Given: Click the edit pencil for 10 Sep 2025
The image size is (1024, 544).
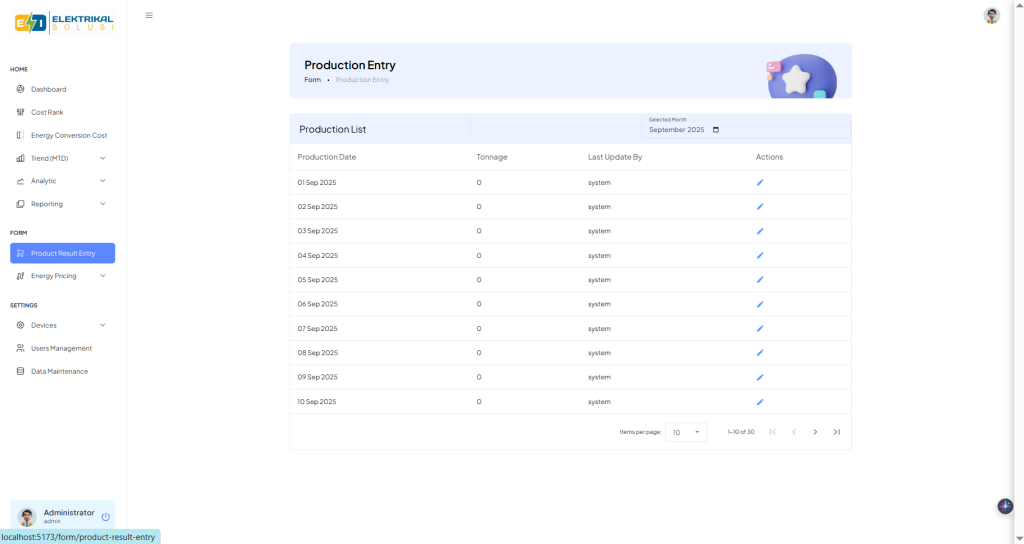Looking at the screenshot, I should coord(760,402).
